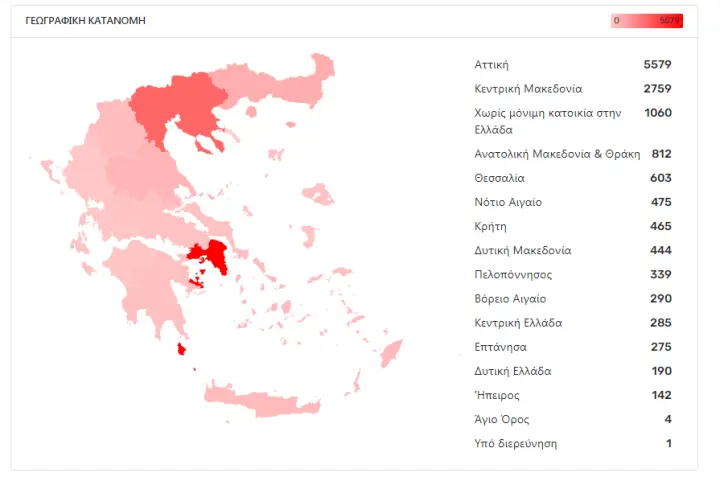Viewport: 720px width, 477px height.
Task: Click the Υπό διερεύνηση entry
Action: click(x=573, y=443)
